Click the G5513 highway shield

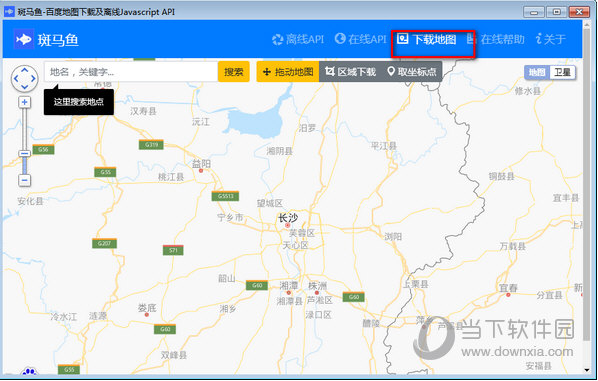(x=225, y=196)
